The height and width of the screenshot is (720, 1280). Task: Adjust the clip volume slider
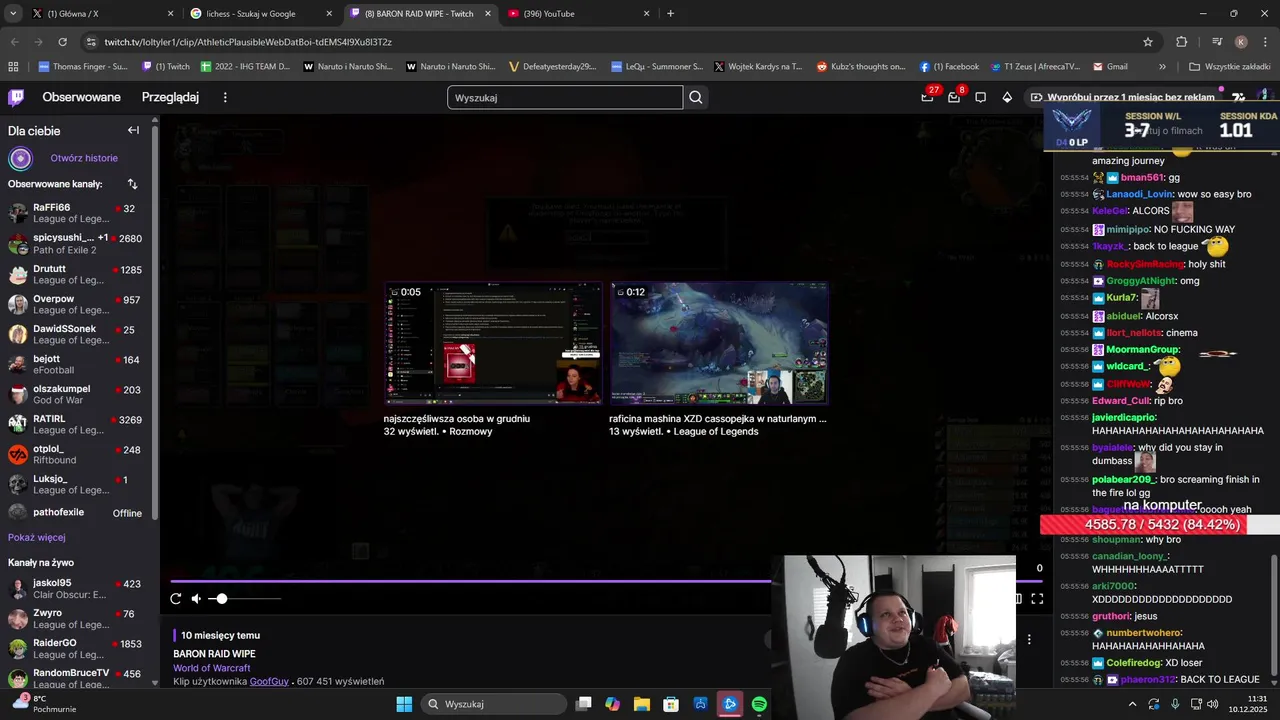[x=245, y=599]
